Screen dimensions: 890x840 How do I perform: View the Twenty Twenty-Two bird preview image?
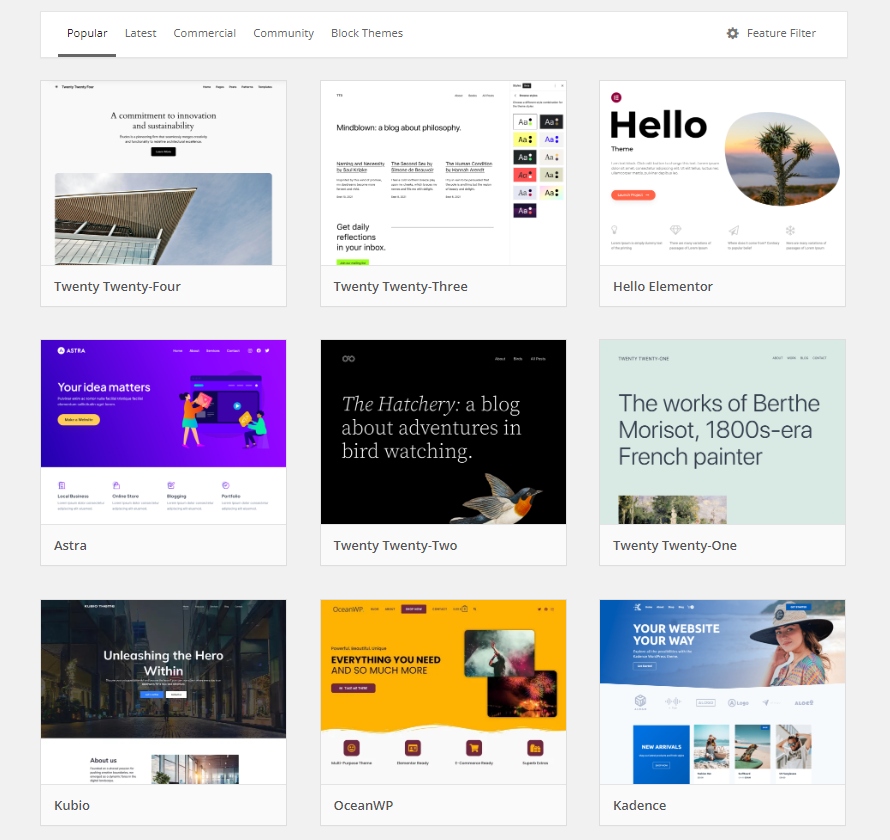pyautogui.click(x=443, y=432)
